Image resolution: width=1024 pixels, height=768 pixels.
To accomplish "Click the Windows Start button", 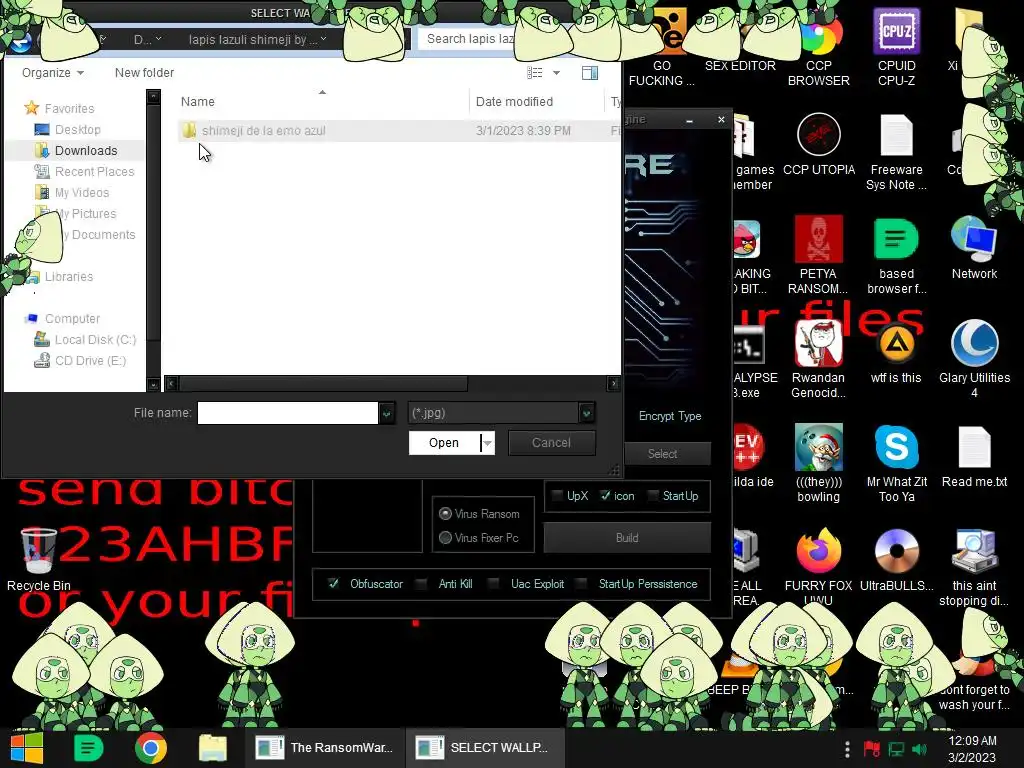I will [x=27, y=748].
